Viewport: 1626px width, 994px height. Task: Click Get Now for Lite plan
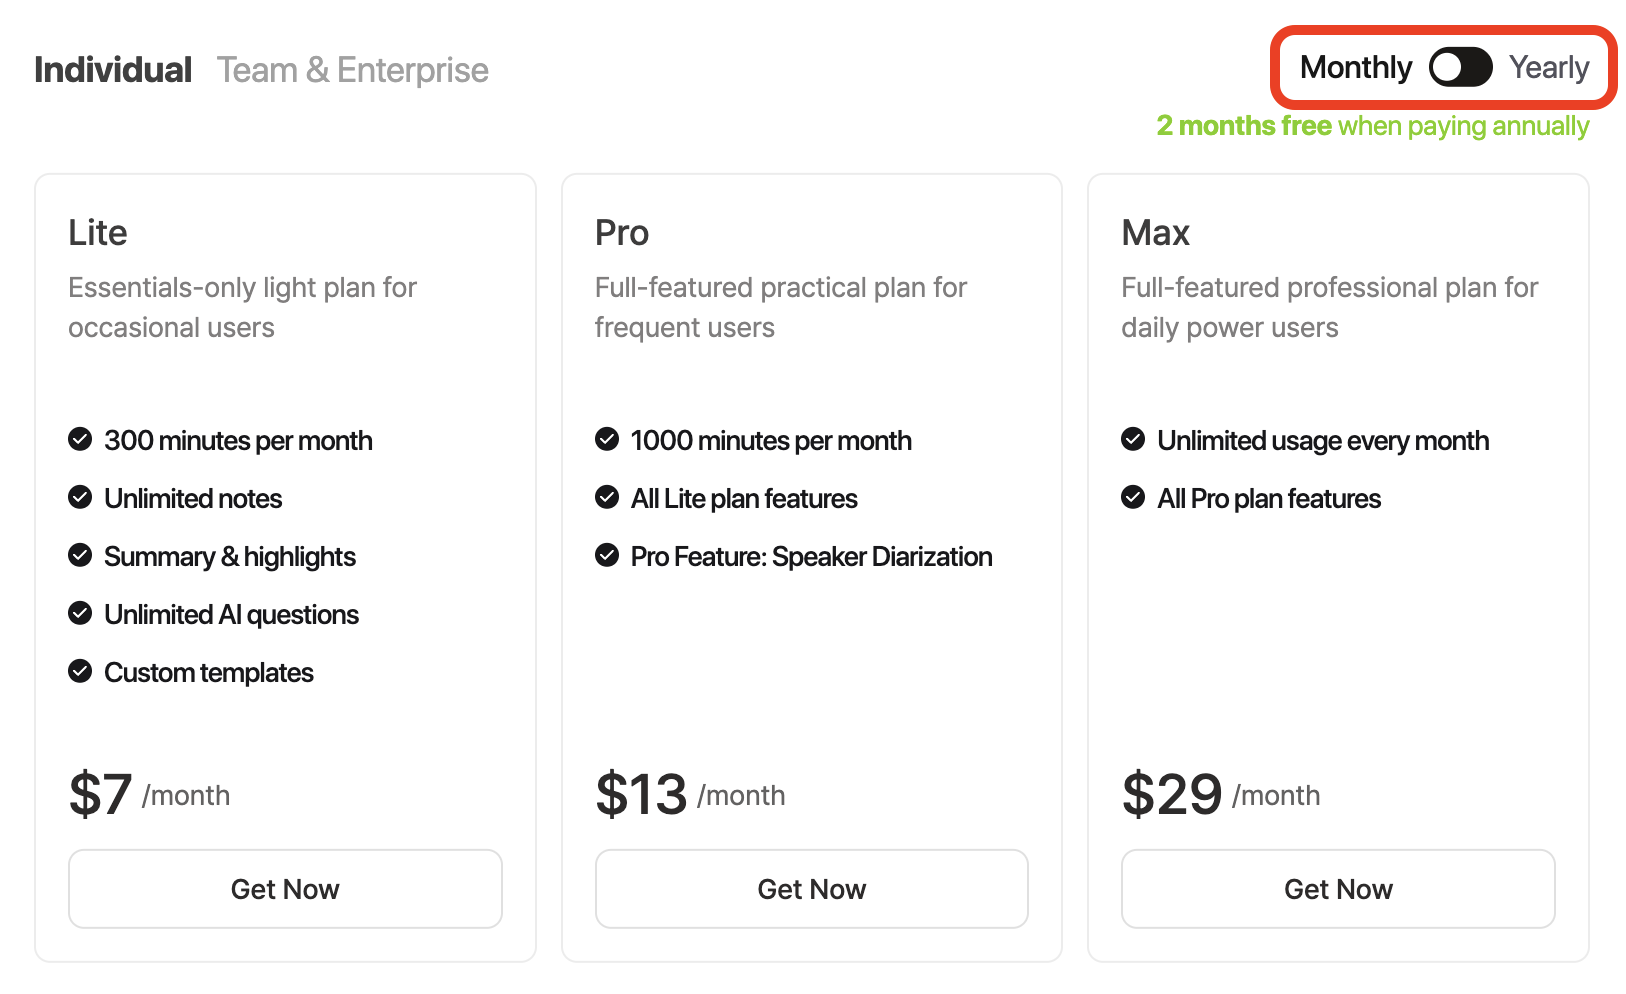click(285, 889)
